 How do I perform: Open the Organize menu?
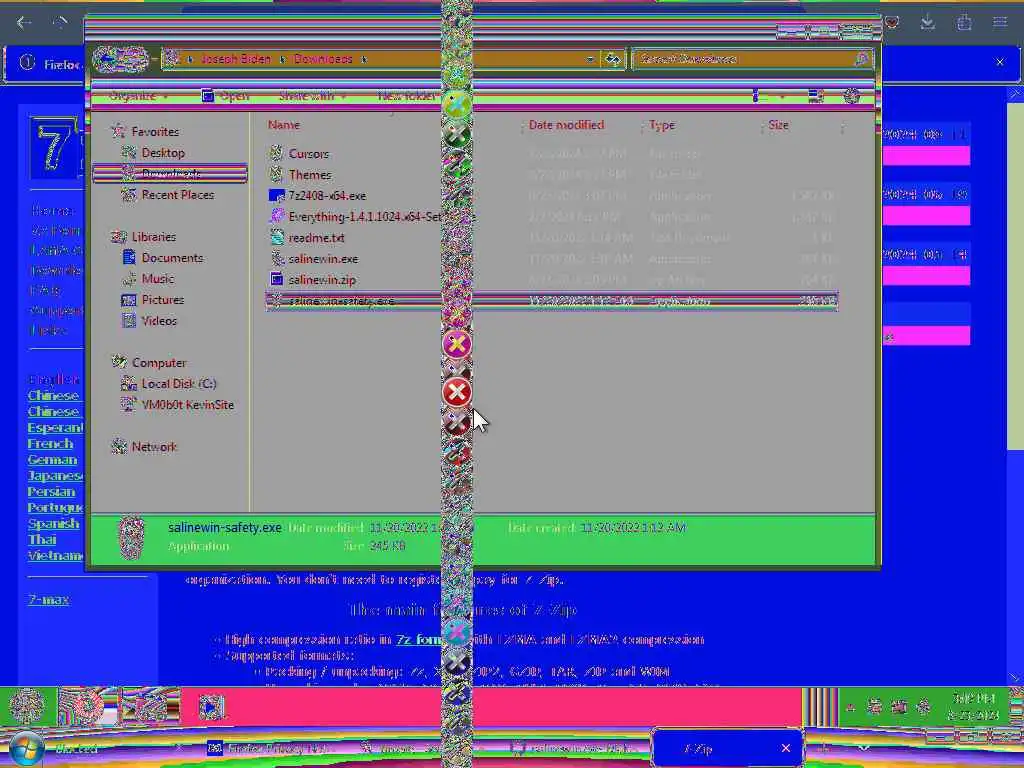pyautogui.click(x=138, y=96)
